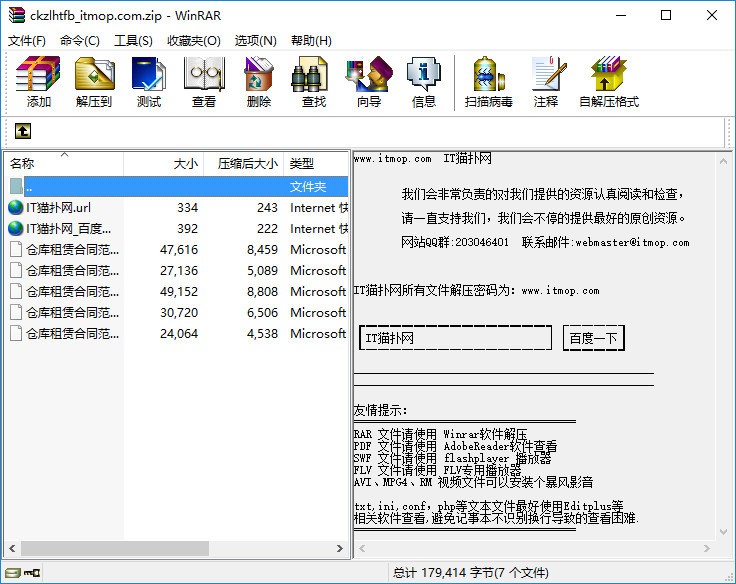The width and height of the screenshot is (736, 584).
Task: Click the drive icon in status bar
Action: (13, 573)
